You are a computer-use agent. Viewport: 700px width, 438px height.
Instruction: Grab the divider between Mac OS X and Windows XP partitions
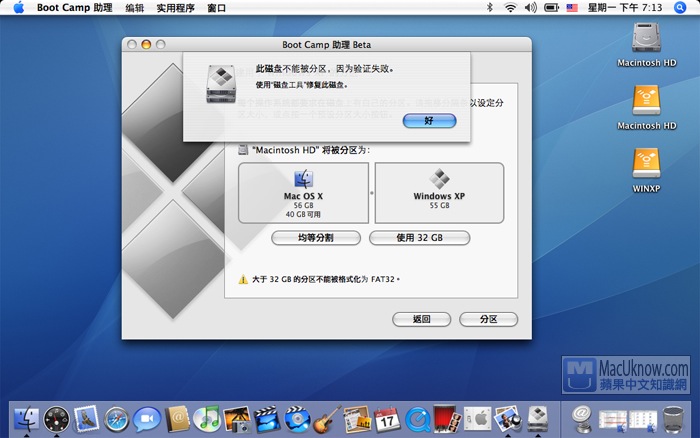(x=372, y=193)
